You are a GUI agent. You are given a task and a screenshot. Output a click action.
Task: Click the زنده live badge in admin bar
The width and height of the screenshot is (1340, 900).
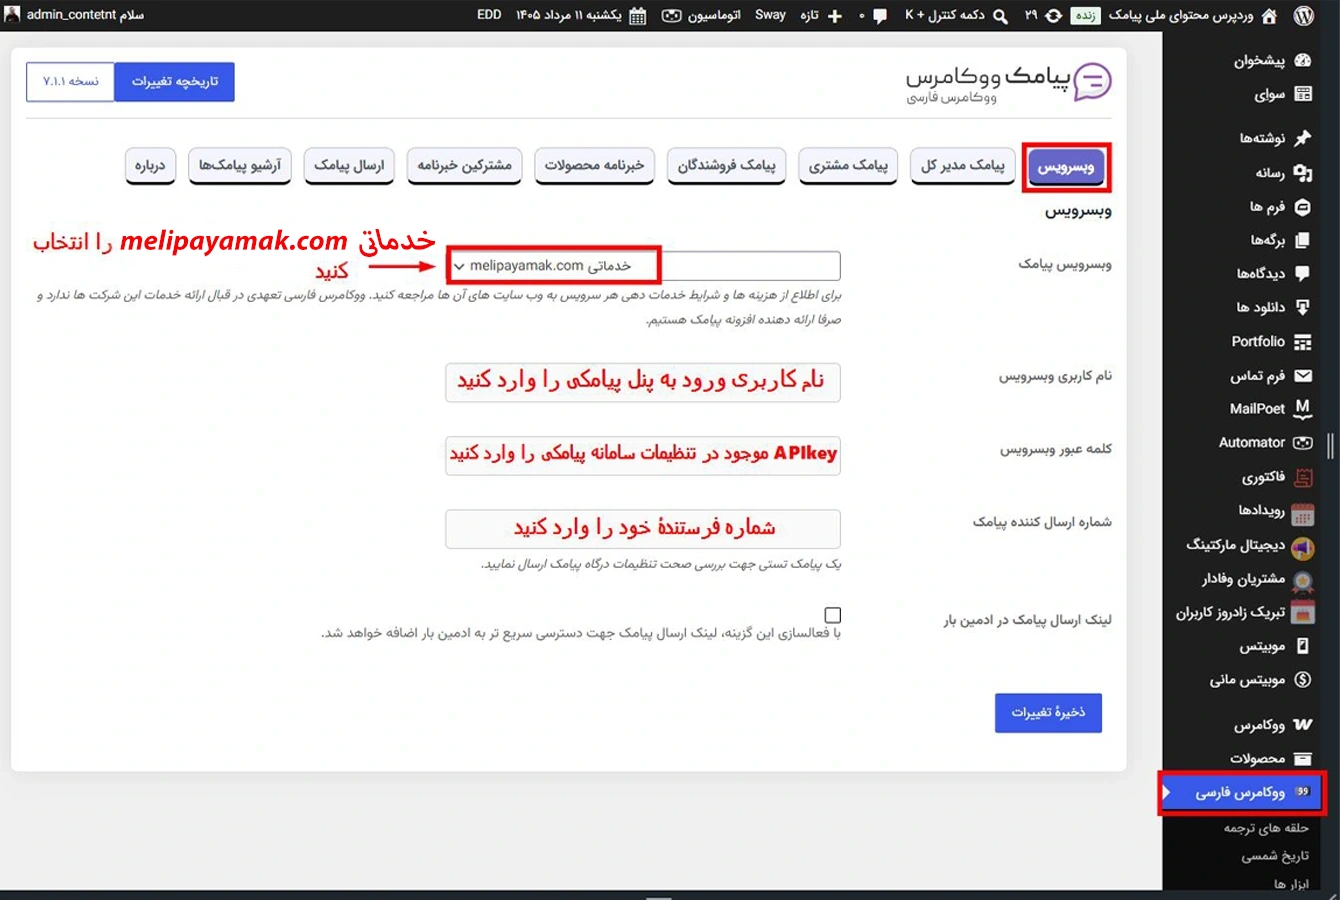pos(1086,16)
